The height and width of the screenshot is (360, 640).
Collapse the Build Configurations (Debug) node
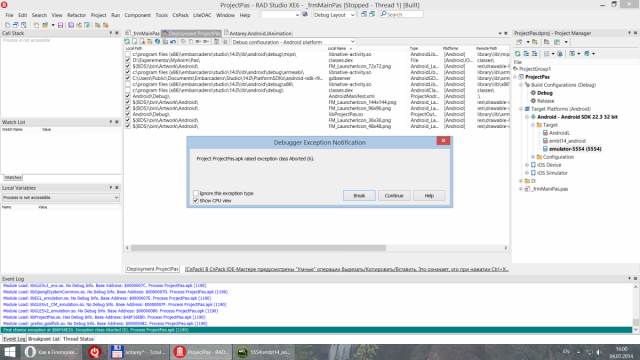pyautogui.click(x=521, y=85)
